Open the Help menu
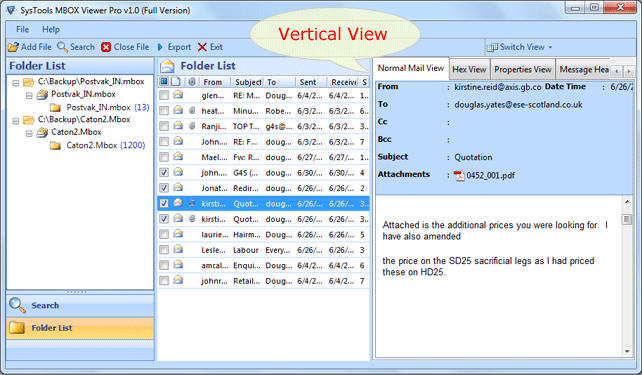Screen dimensions: 642x375 click(51, 29)
